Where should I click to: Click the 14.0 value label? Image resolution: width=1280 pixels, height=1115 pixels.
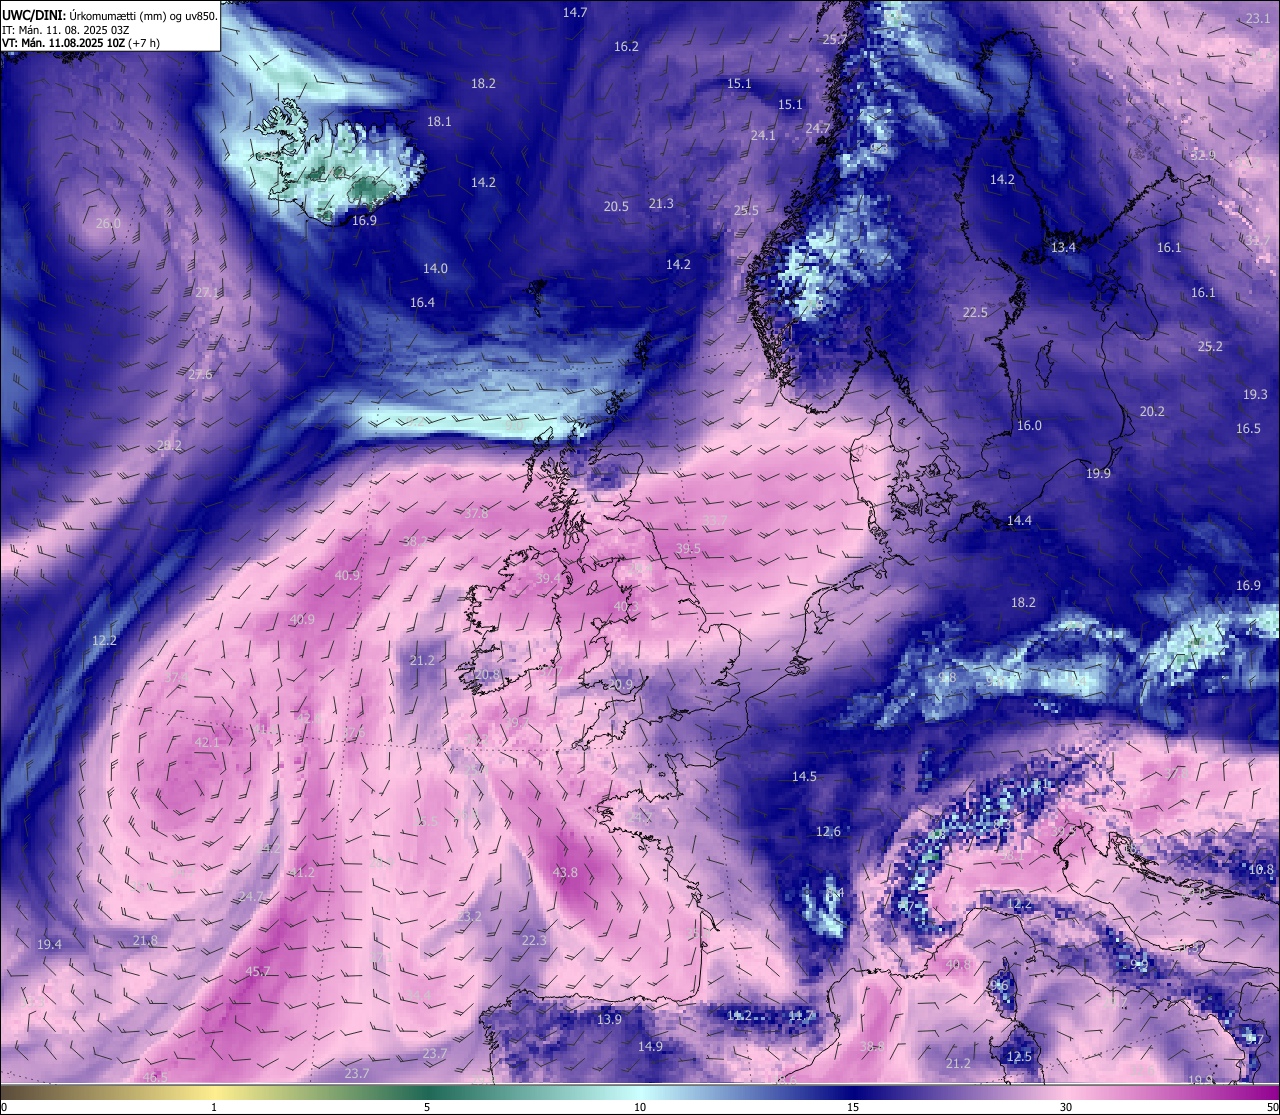[x=435, y=268]
